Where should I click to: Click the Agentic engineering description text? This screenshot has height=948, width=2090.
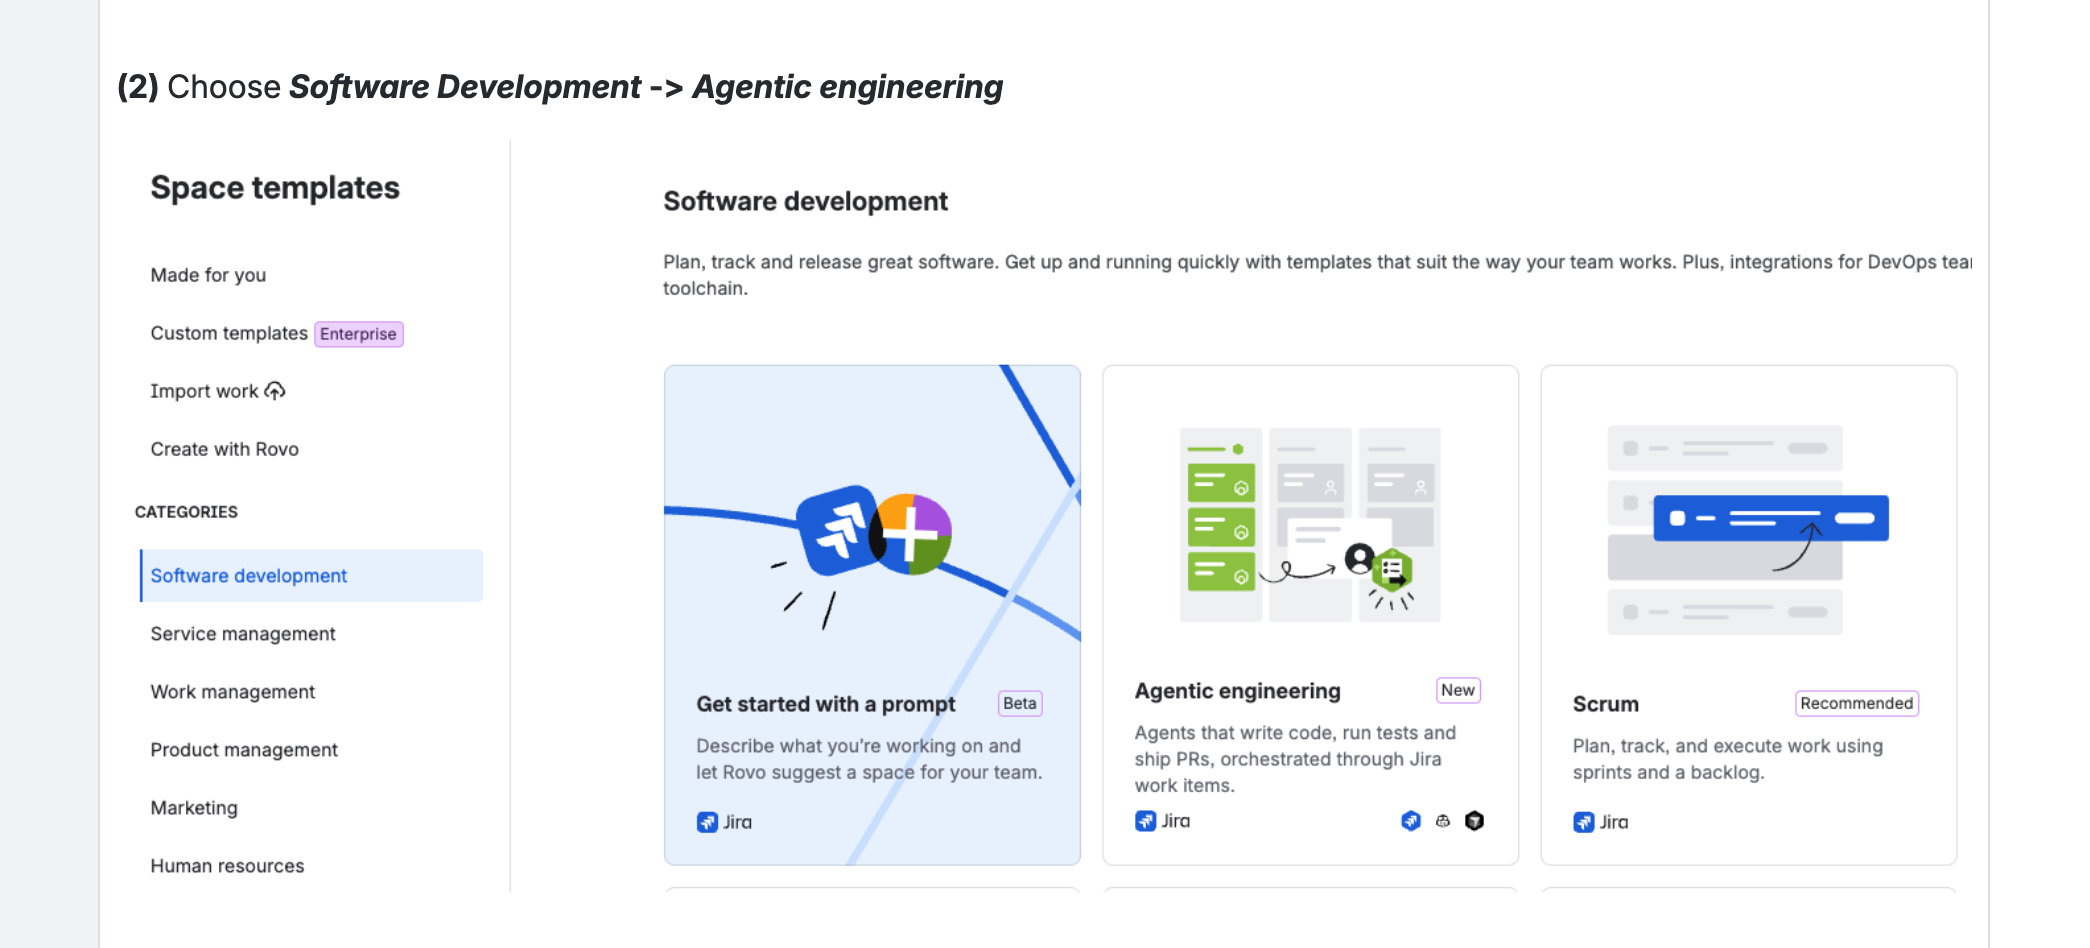(1295, 759)
